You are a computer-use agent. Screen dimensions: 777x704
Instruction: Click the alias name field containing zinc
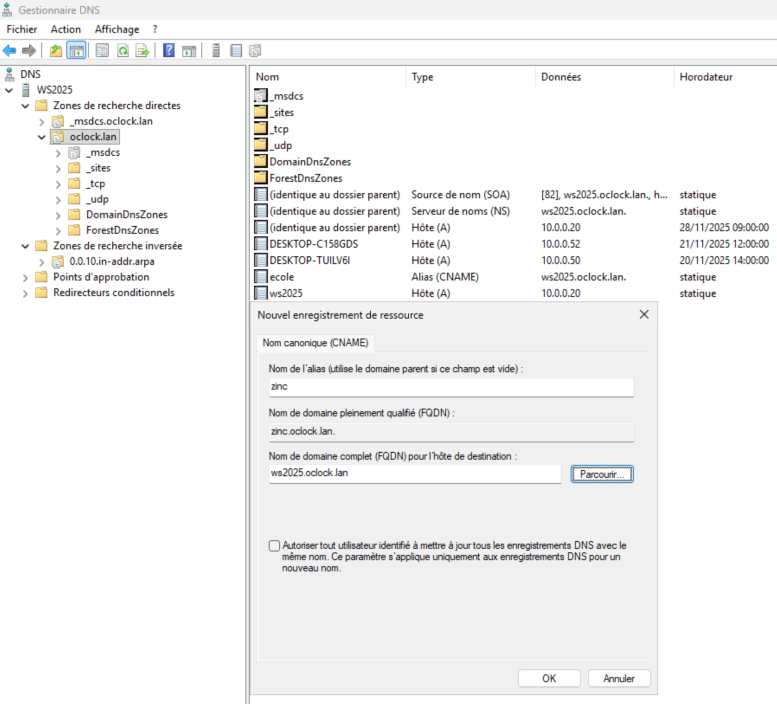click(x=449, y=387)
